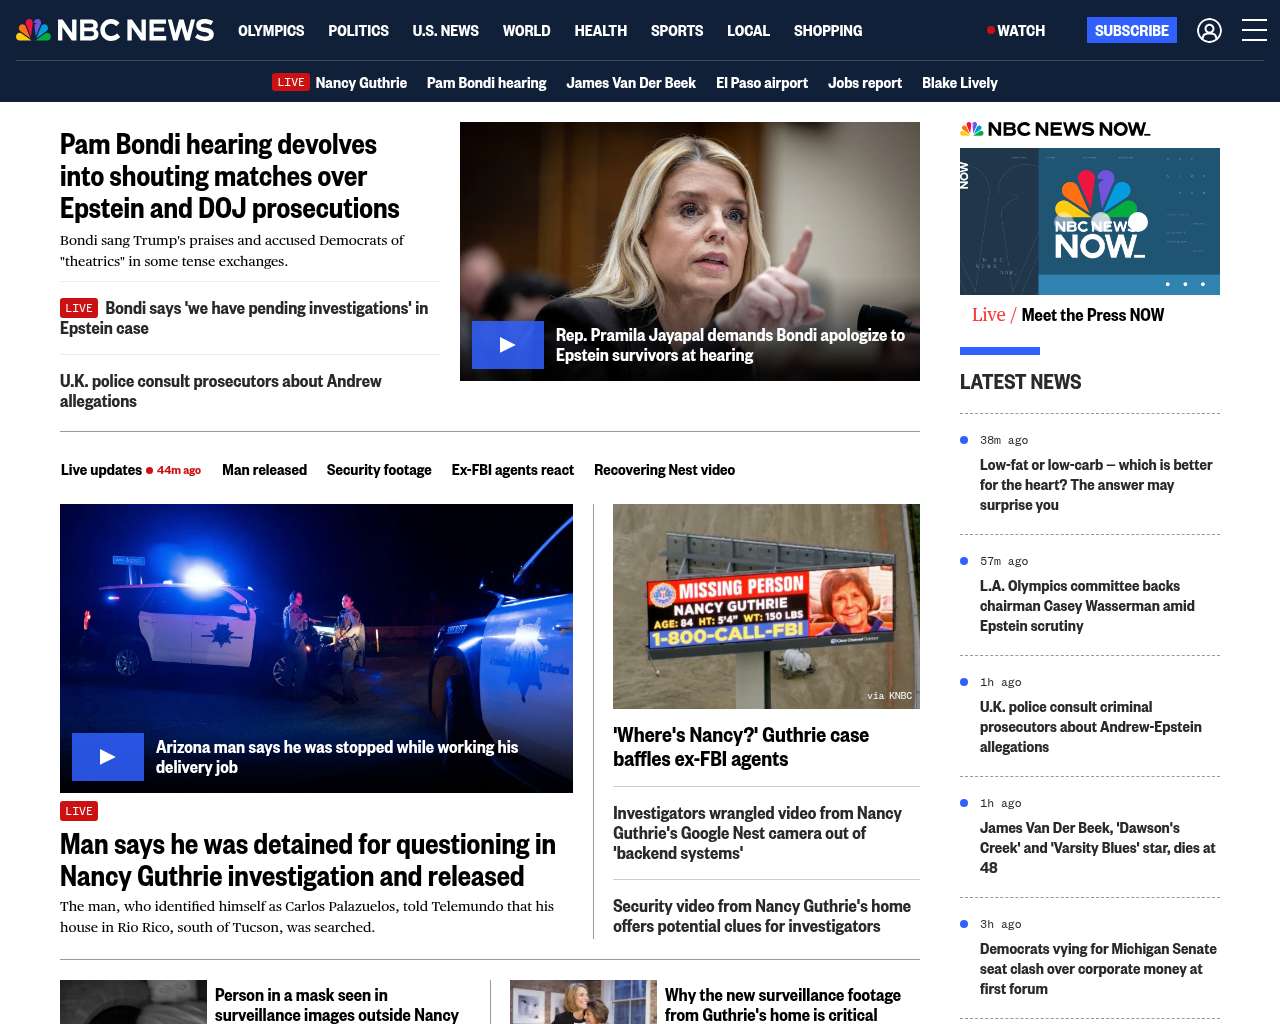Click the NBC News Now logo header
The image size is (1280, 1024).
point(1055,129)
